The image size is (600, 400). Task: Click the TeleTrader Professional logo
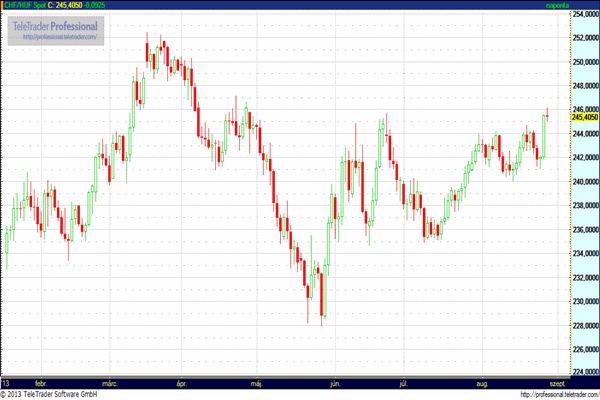(x=60, y=26)
